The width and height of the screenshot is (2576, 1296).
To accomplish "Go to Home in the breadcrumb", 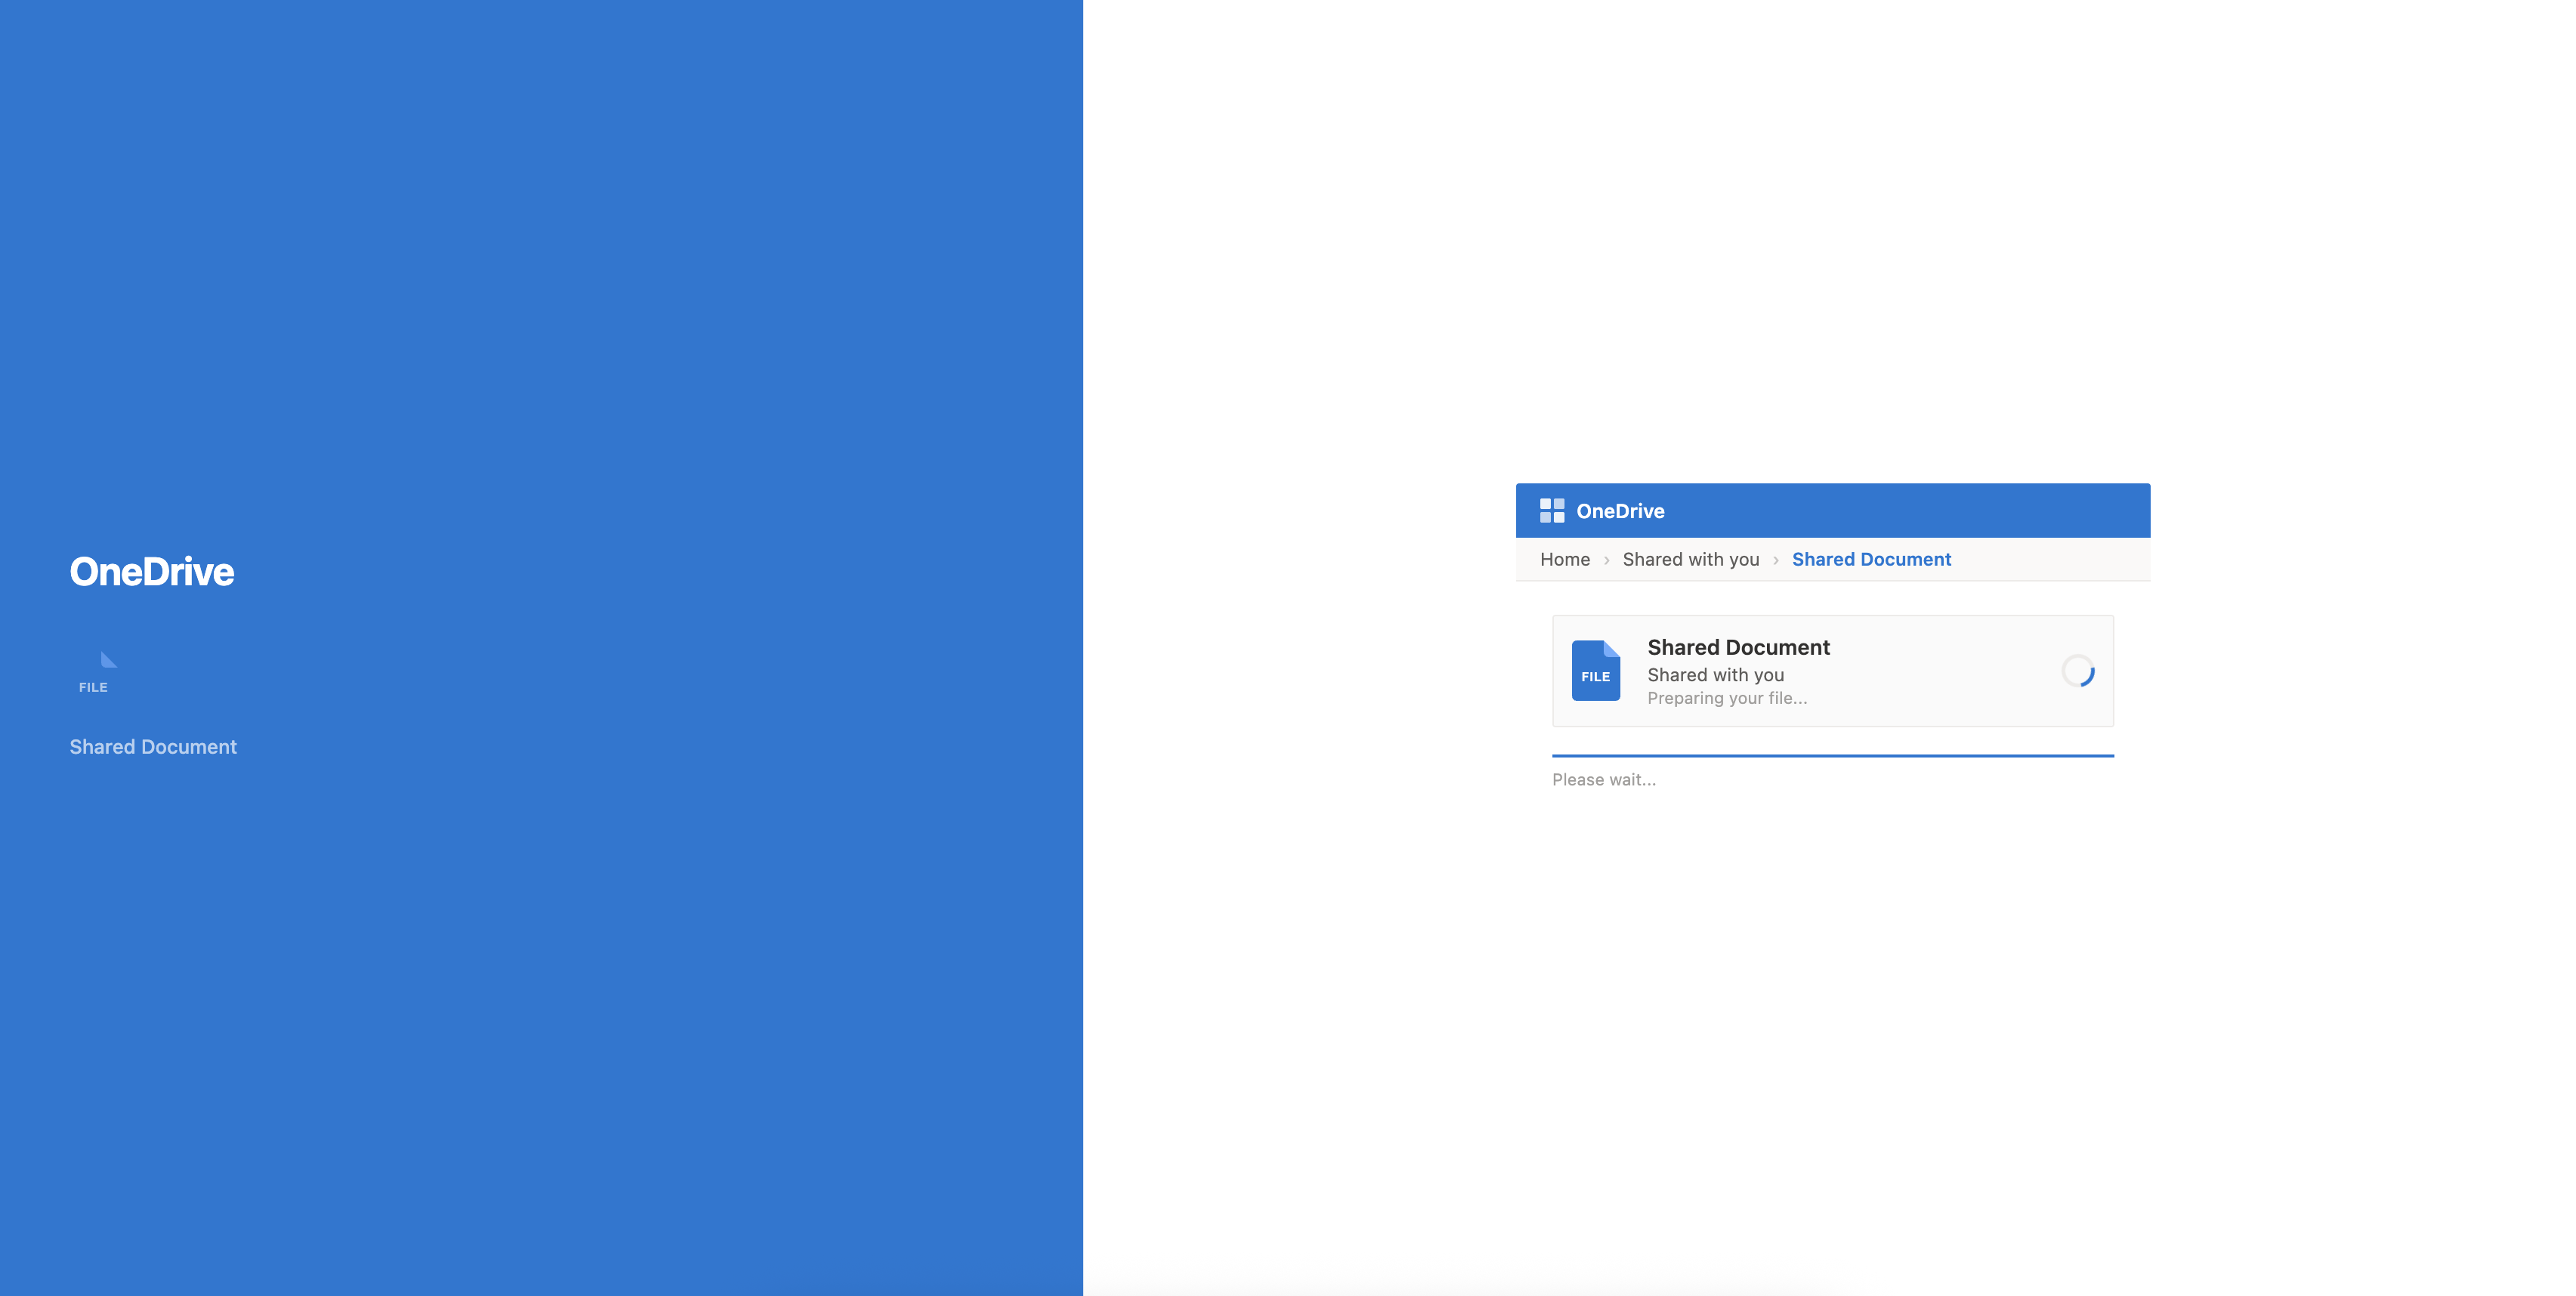I will (x=1565, y=560).
